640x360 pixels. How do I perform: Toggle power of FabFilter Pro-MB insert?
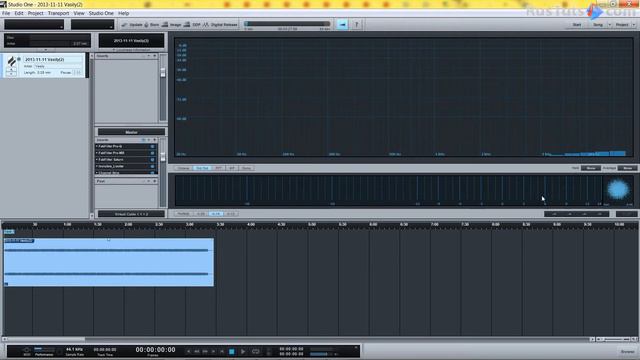152,153
